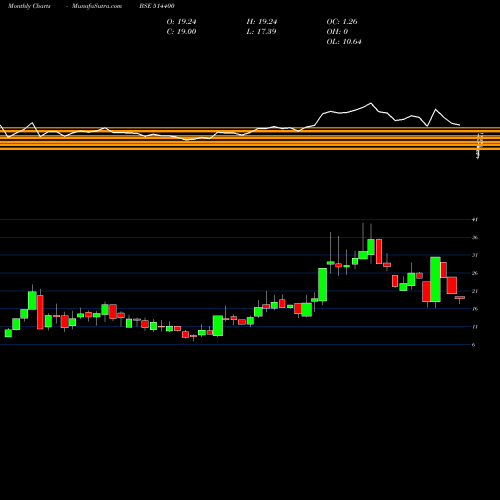
Task: Click the 'OL: 10.64' value
Action: click(x=344, y=42)
